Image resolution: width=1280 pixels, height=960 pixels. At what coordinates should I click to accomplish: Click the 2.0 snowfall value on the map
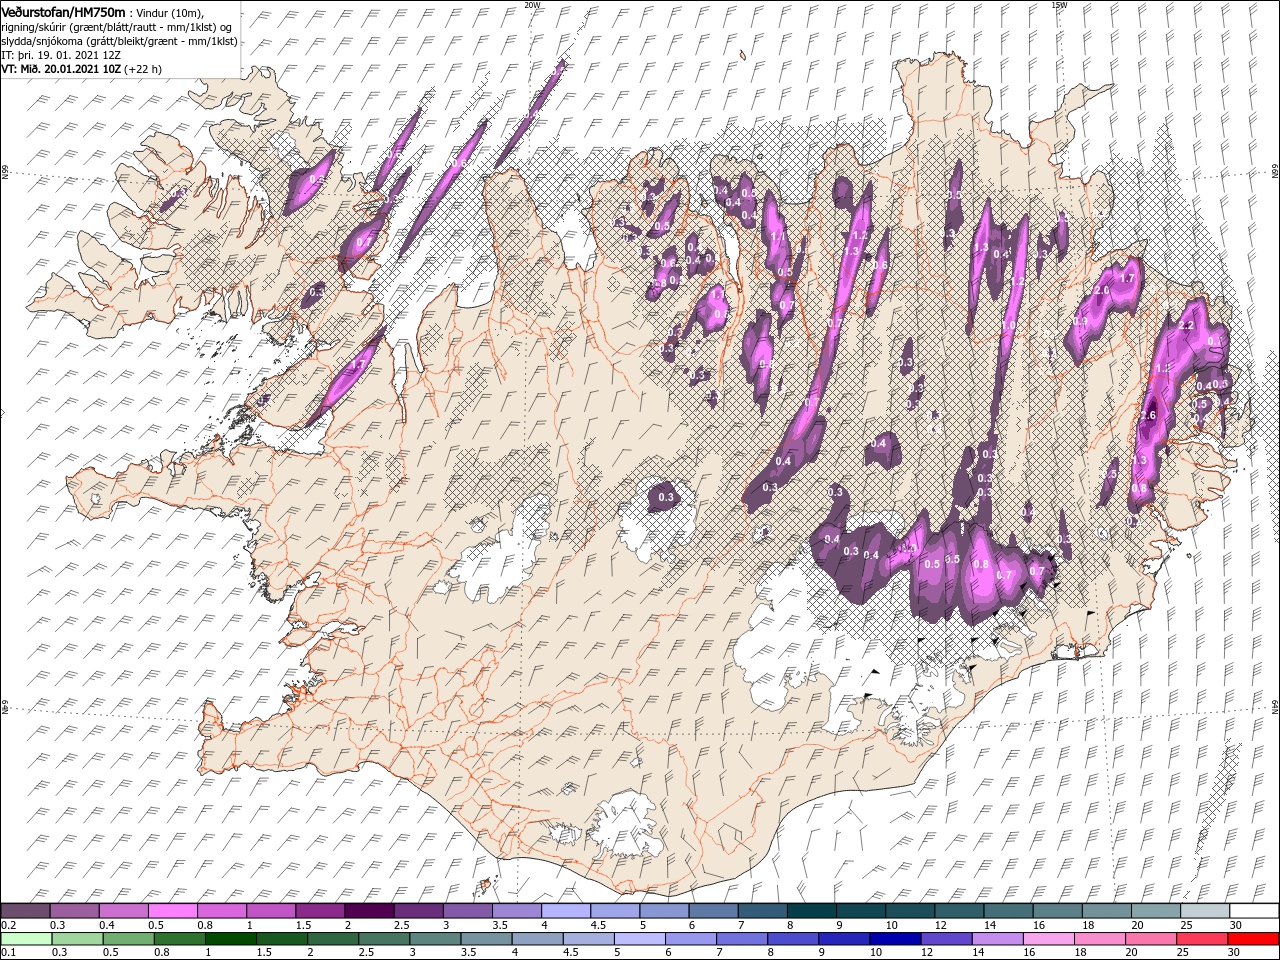click(x=1103, y=290)
